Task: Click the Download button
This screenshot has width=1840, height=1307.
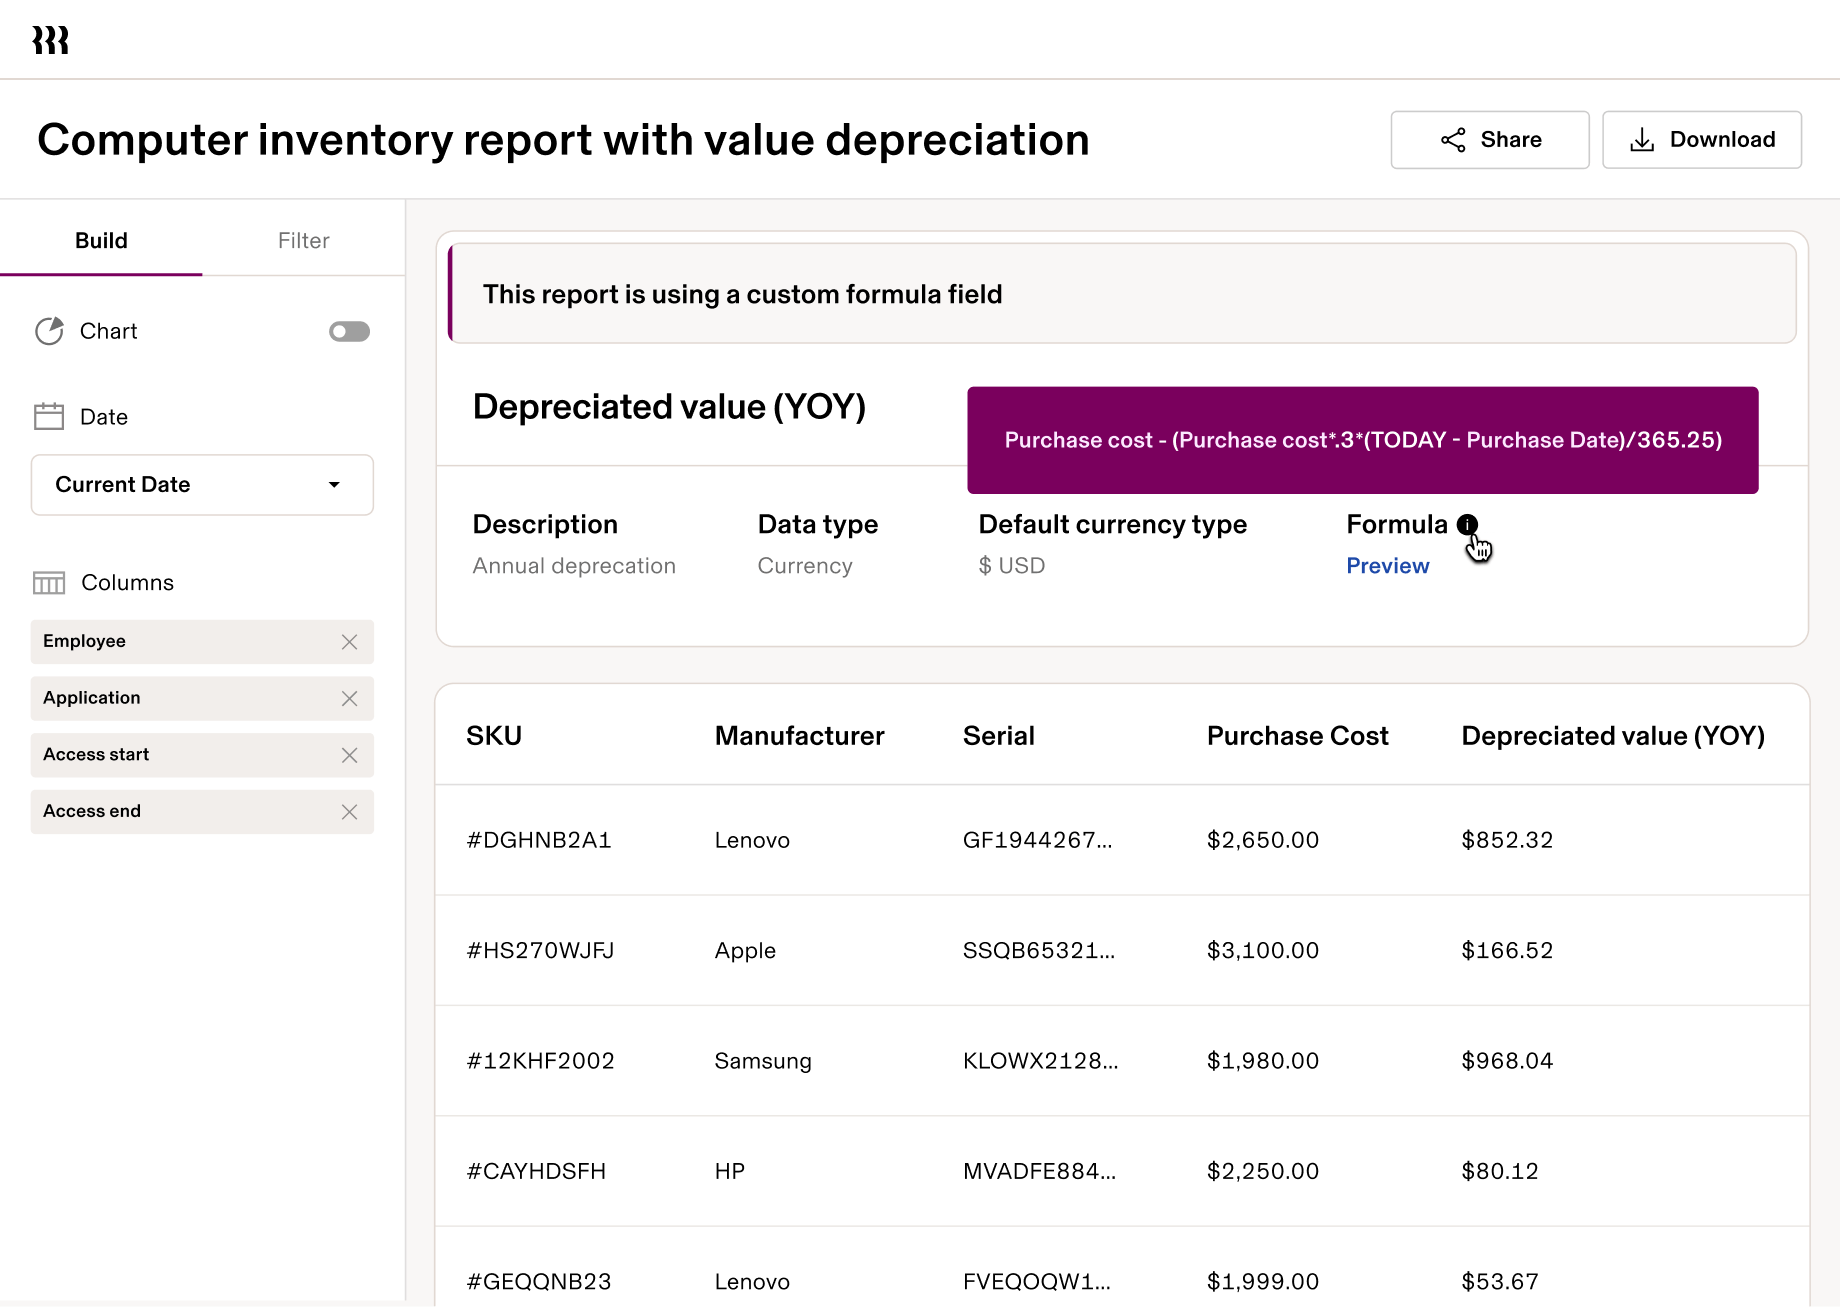Action: click(x=1701, y=139)
